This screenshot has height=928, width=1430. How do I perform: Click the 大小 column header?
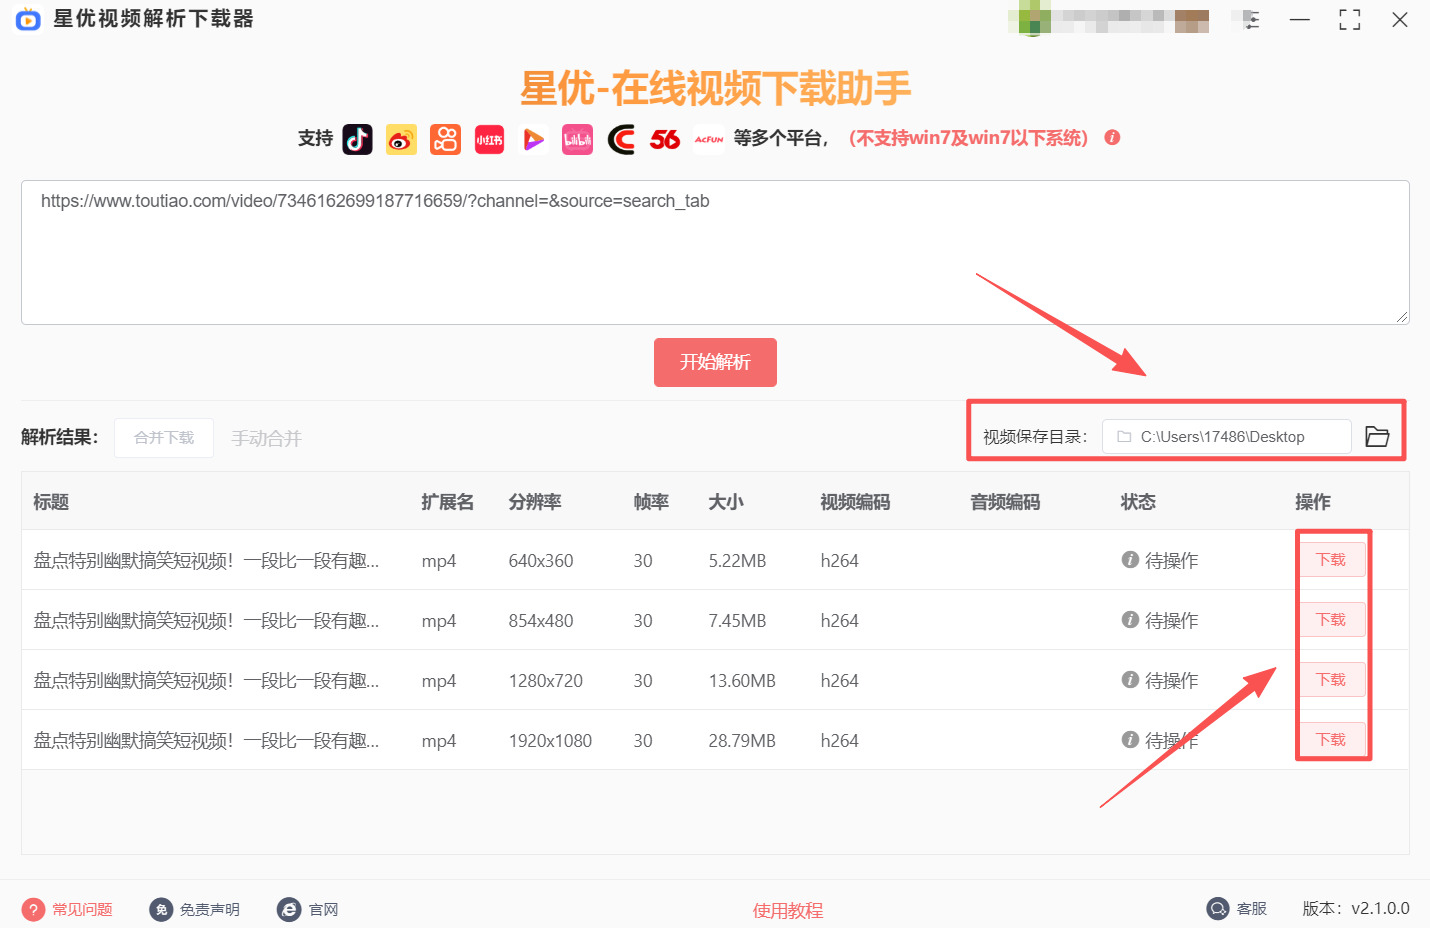pyautogui.click(x=726, y=501)
